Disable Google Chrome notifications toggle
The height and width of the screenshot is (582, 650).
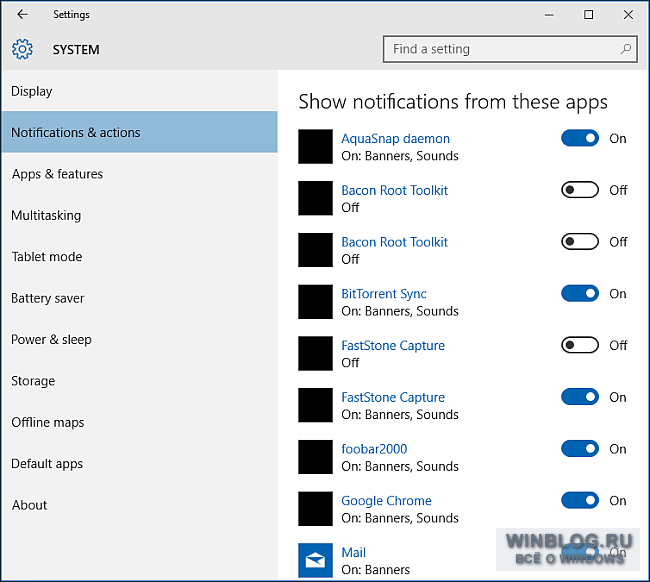point(580,500)
